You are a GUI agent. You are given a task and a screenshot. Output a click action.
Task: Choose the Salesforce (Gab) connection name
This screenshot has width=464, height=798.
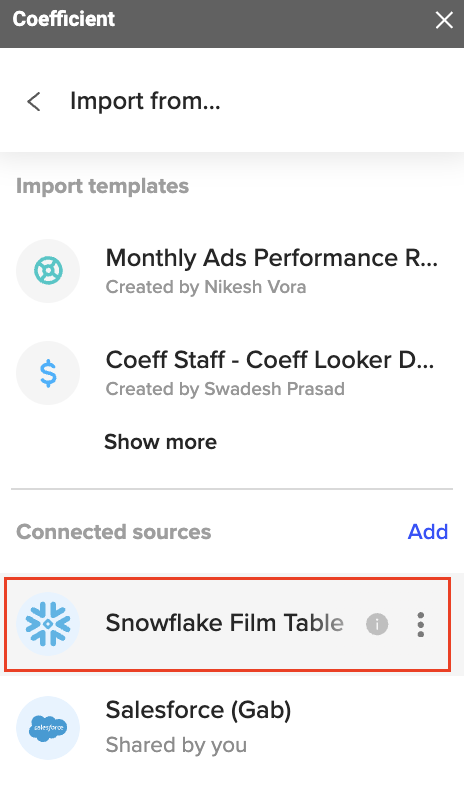[x=198, y=710]
